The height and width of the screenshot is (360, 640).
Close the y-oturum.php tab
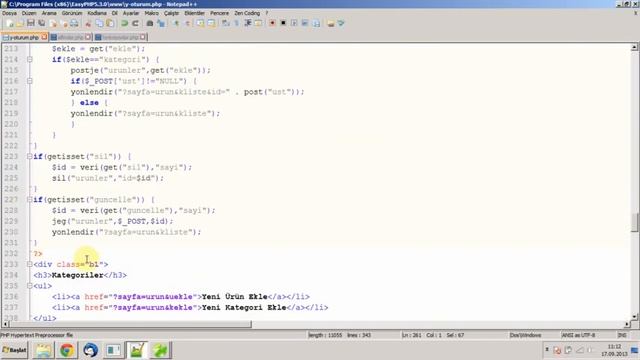click(x=44, y=37)
